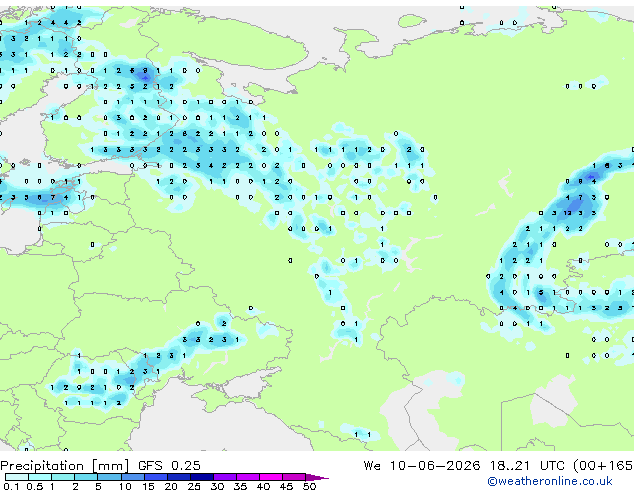Click the legend label '50'
The image size is (634, 490).
[310, 486]
